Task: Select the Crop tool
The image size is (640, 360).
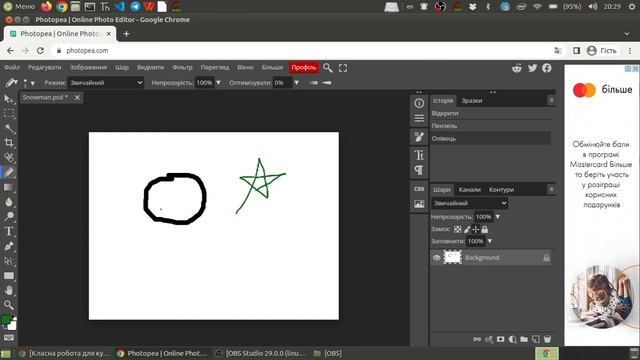Action: [9, 143]
